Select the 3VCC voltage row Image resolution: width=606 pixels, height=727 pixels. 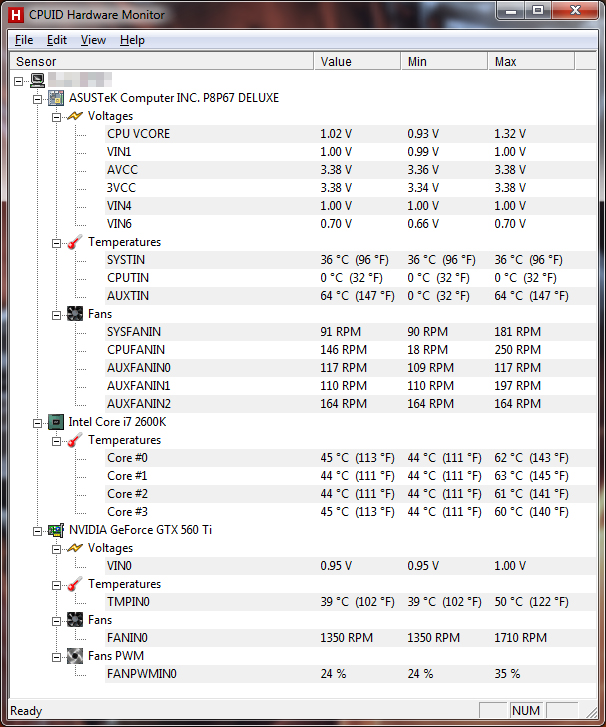pos(351,188)
